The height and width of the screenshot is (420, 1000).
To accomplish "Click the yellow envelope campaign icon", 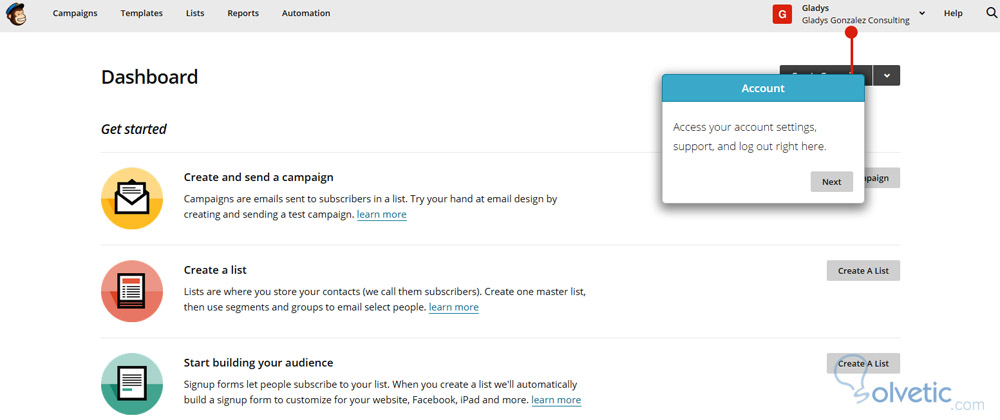I will (x=132, y=198).
